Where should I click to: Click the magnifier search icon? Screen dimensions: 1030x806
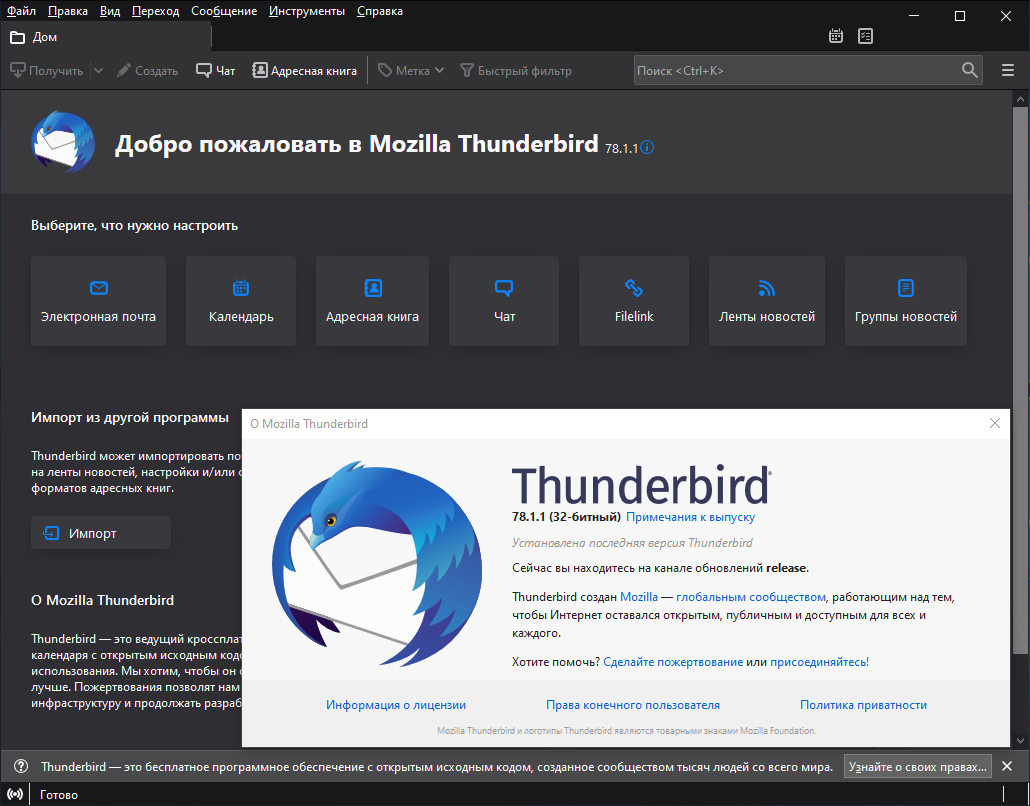click(970, 70)
